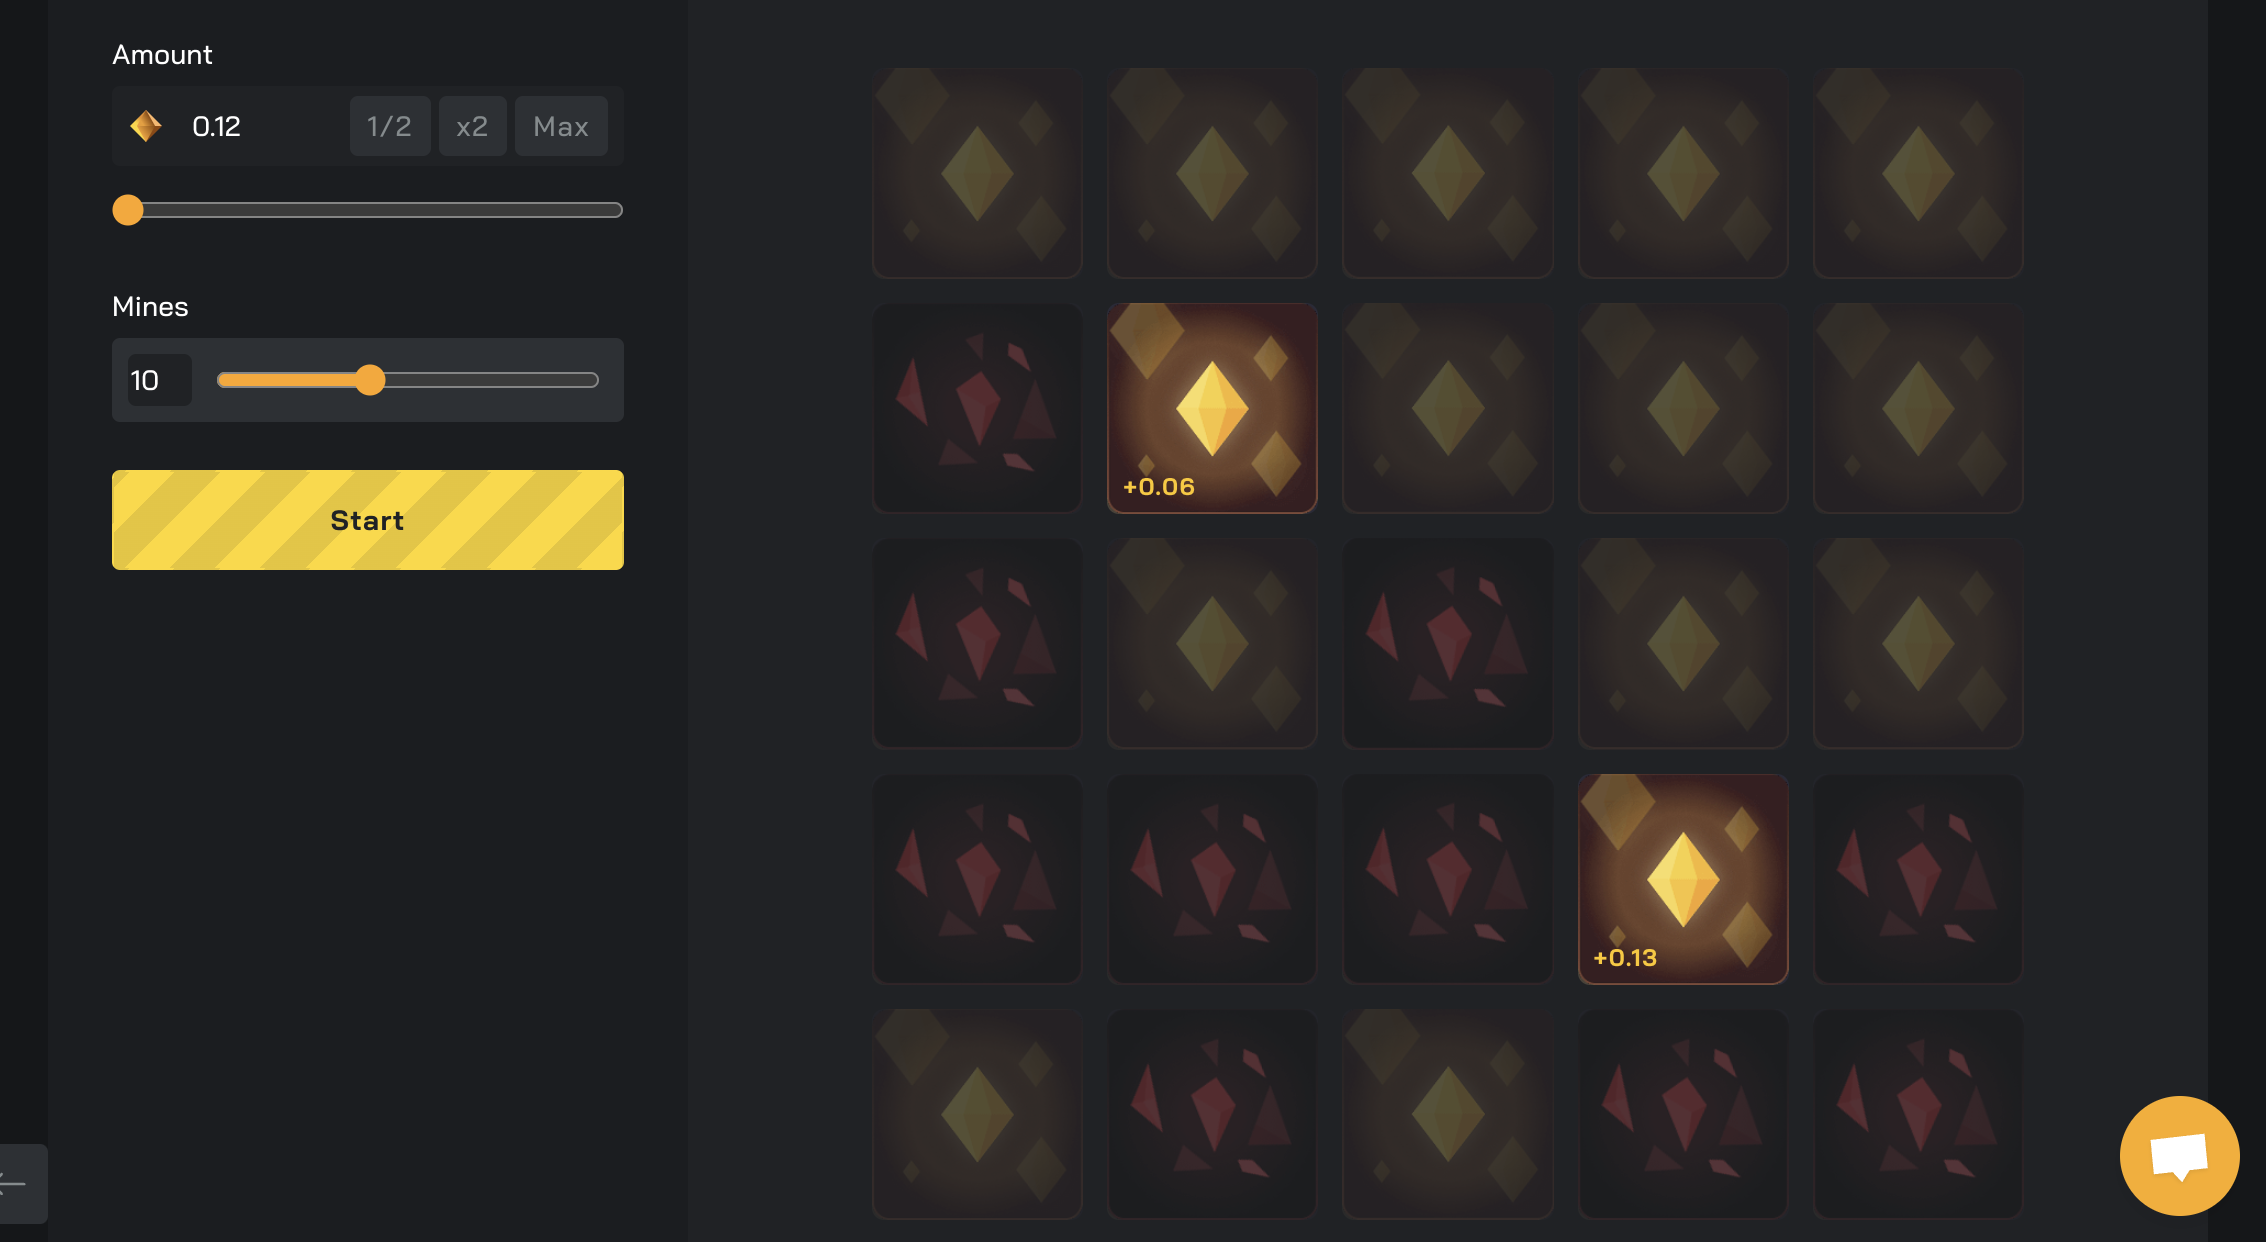Click the red mine tile left of +0.06

[x=977, y=408]
